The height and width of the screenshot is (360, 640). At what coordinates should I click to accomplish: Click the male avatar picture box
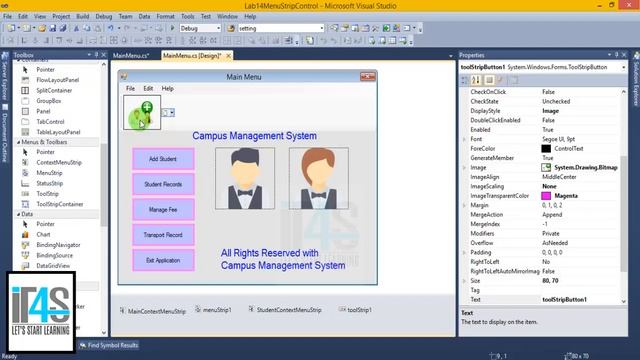pyautogui.click(x=245, y=178)
